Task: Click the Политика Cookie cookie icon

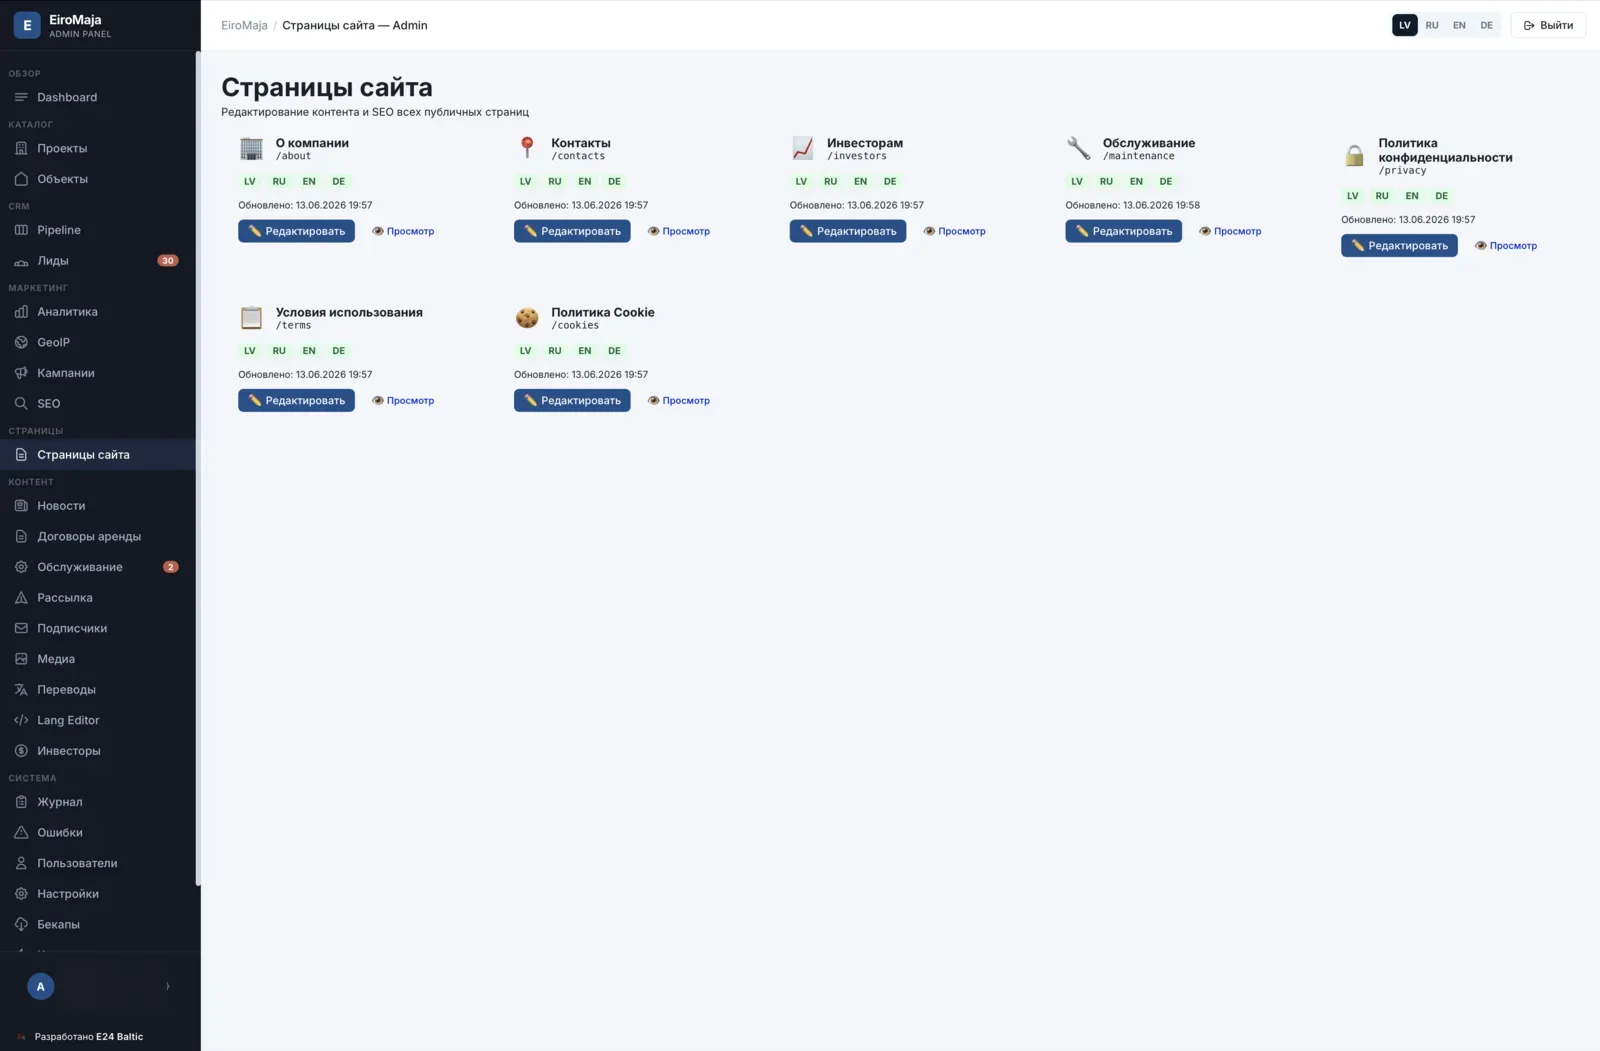Action: coord(527,317)
